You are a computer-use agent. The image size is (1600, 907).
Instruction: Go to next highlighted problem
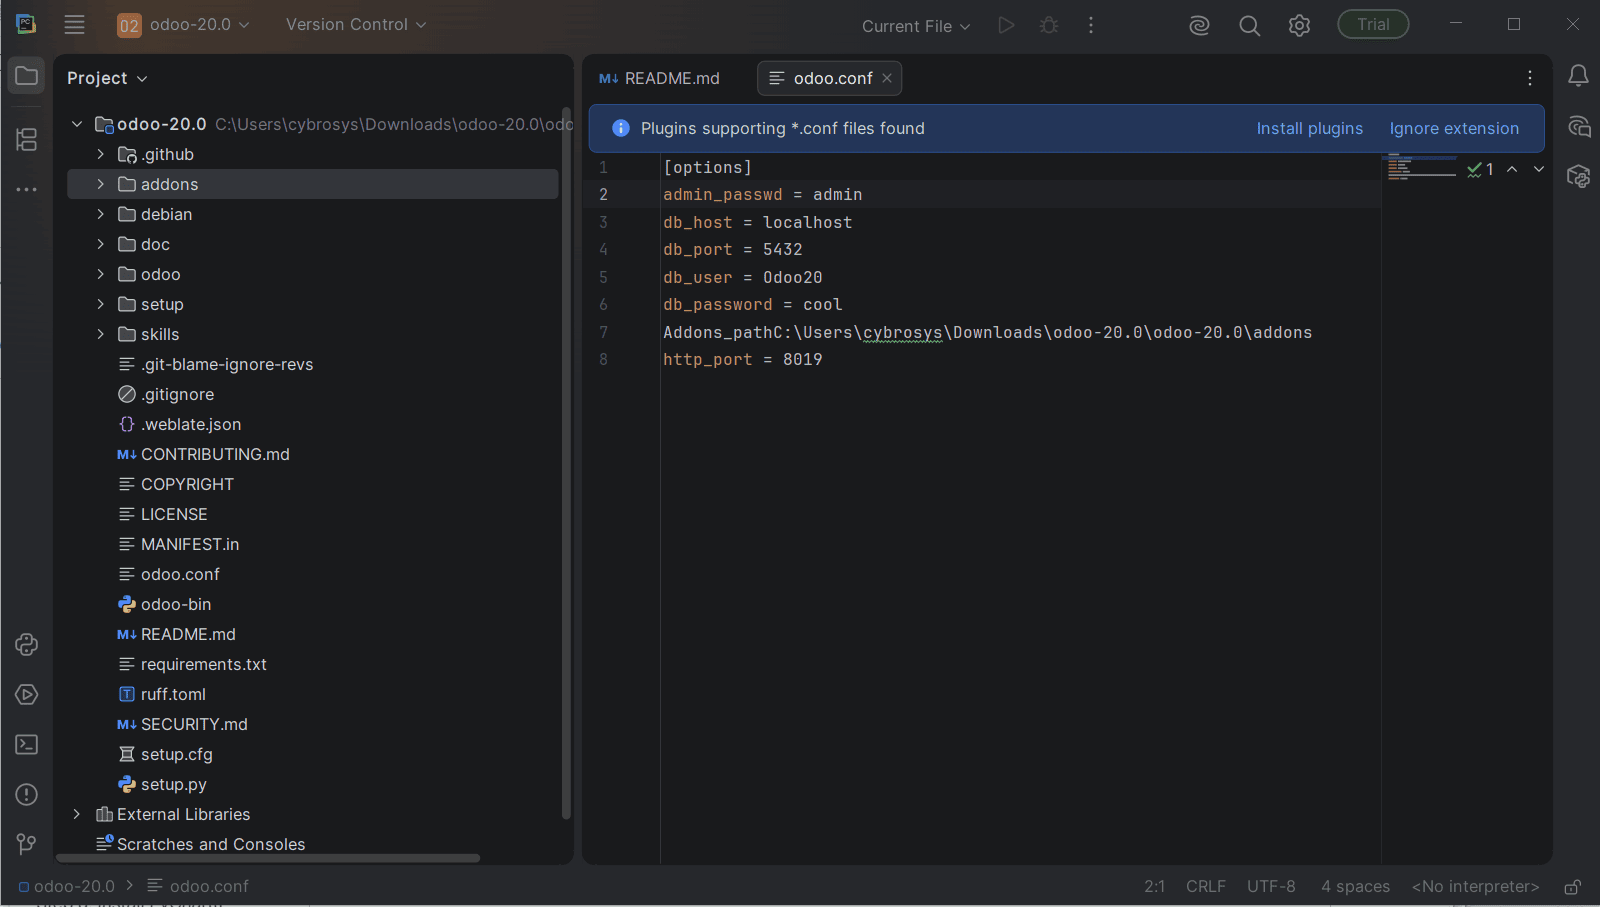point(1539,169)
